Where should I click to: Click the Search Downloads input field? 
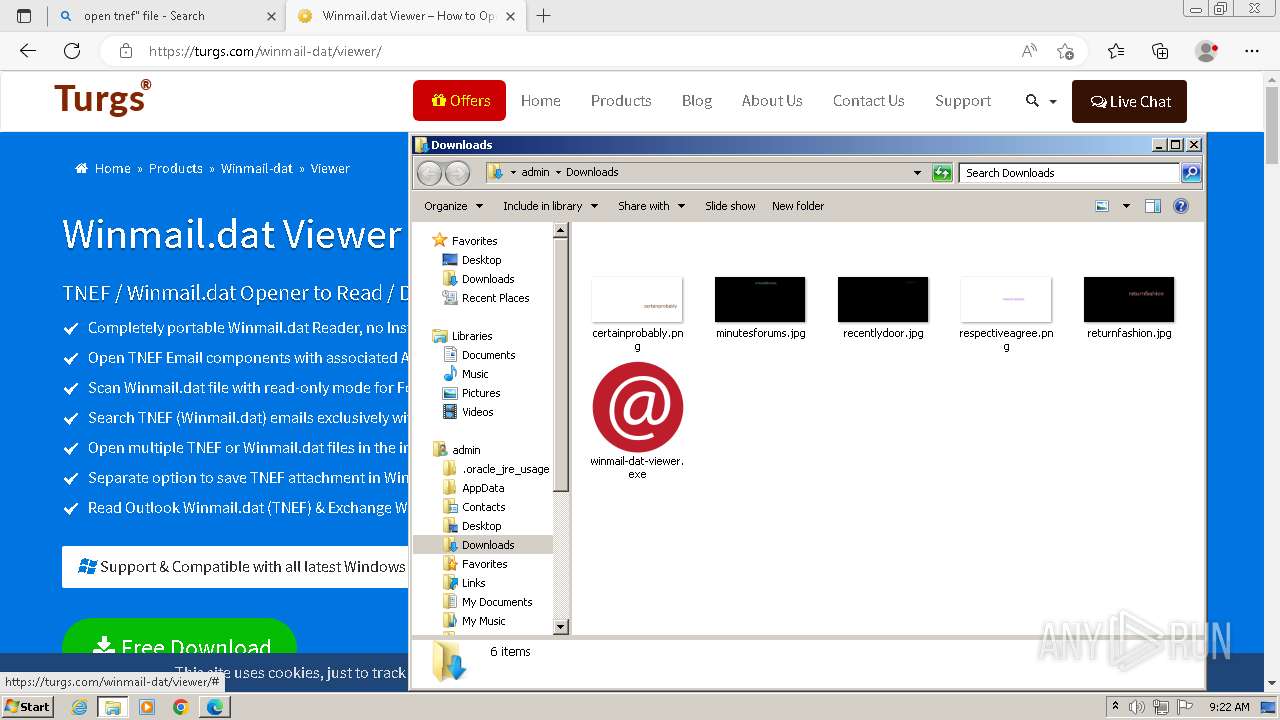point(1069,173)
